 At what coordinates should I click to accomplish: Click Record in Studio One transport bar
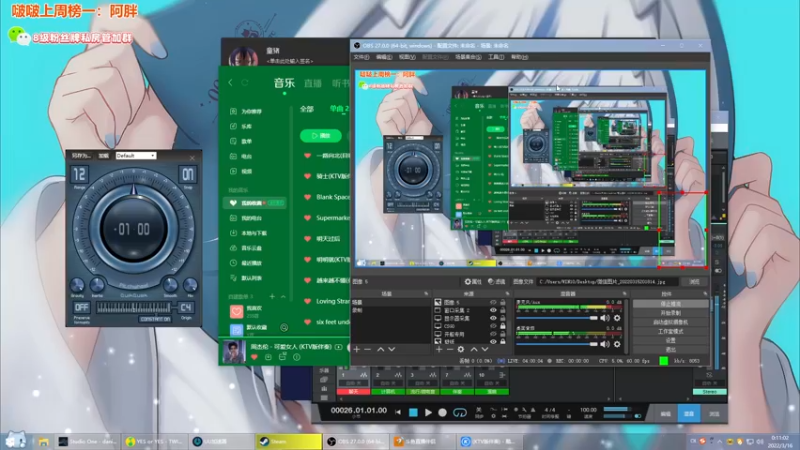pos(442,412)
